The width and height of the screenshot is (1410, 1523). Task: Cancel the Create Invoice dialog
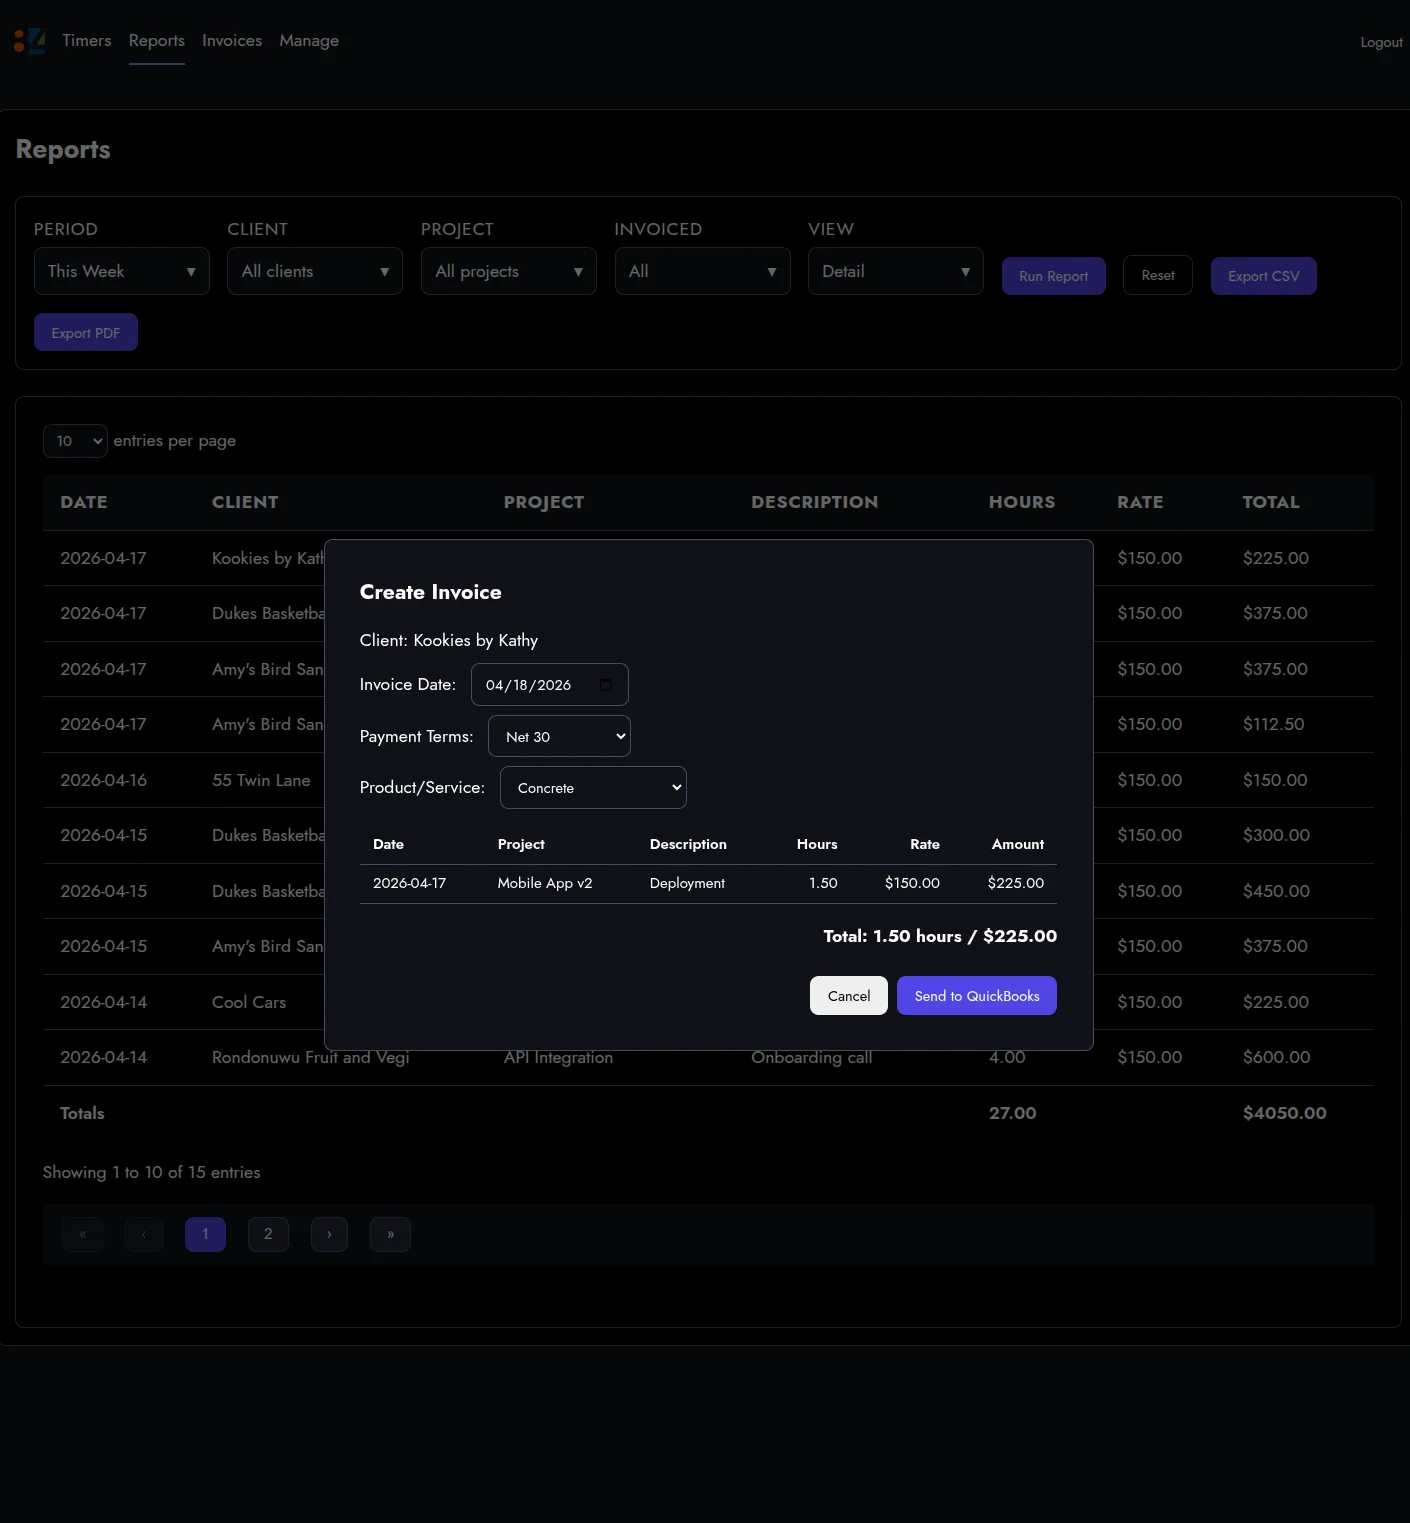[848, 996]
